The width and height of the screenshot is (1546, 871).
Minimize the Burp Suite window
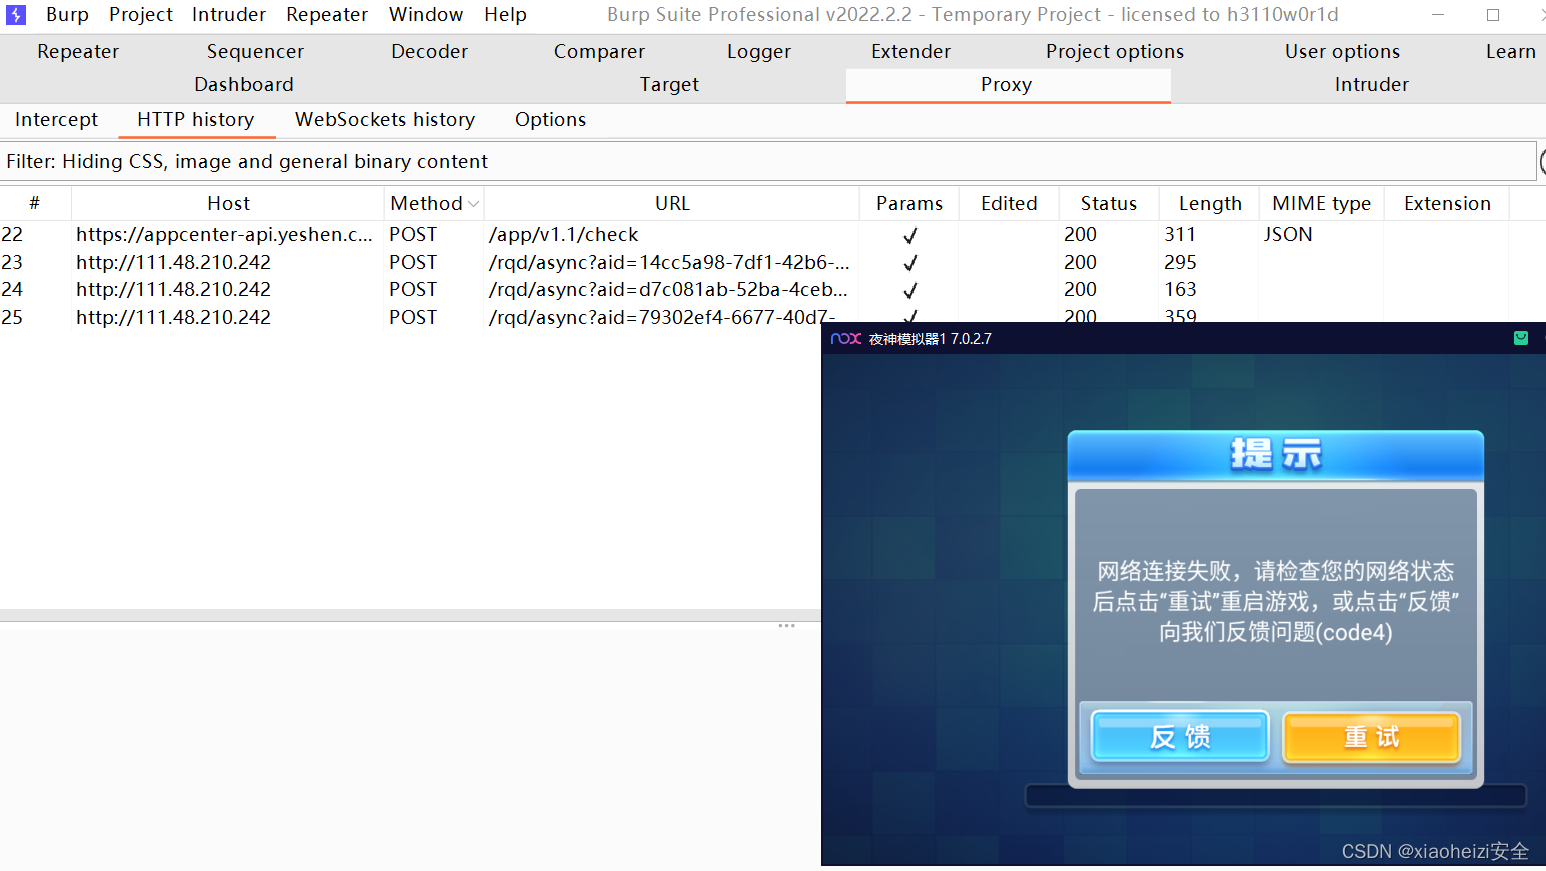[x=1438, y=15]
